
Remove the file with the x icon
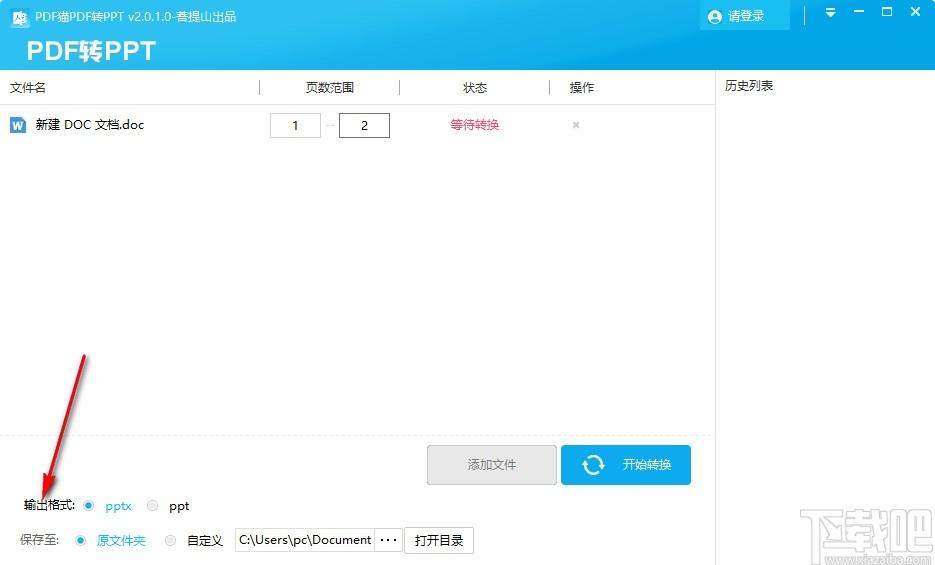coord(576,125)
